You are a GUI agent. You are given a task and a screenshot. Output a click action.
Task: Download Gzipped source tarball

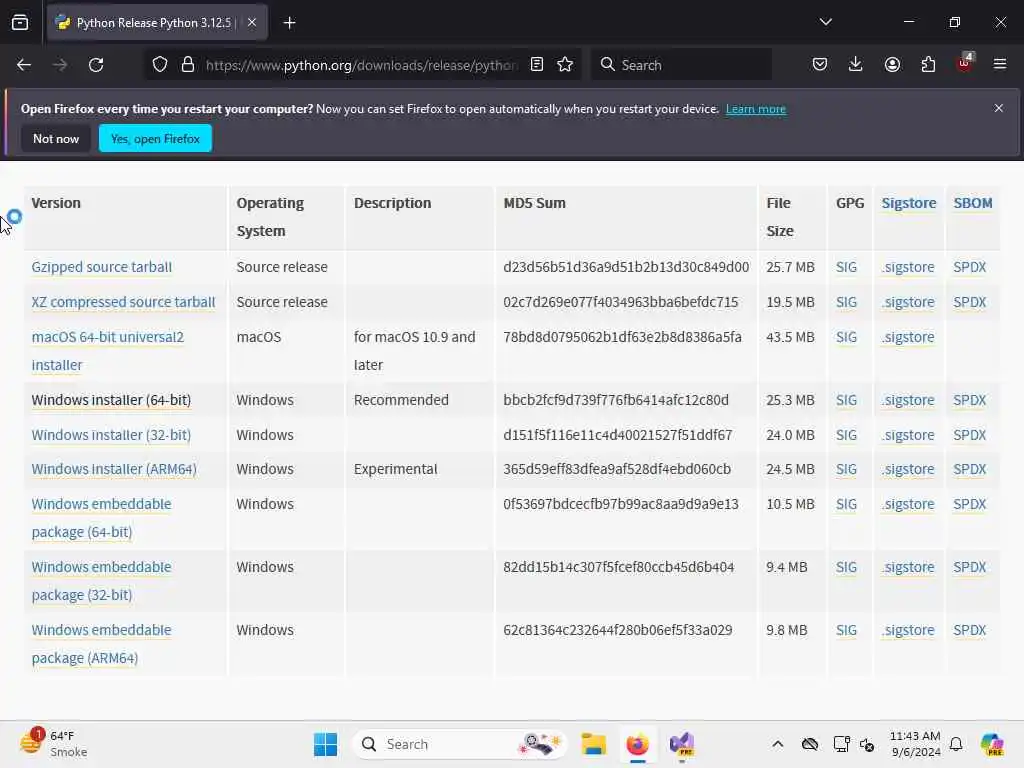coord(102,267)
